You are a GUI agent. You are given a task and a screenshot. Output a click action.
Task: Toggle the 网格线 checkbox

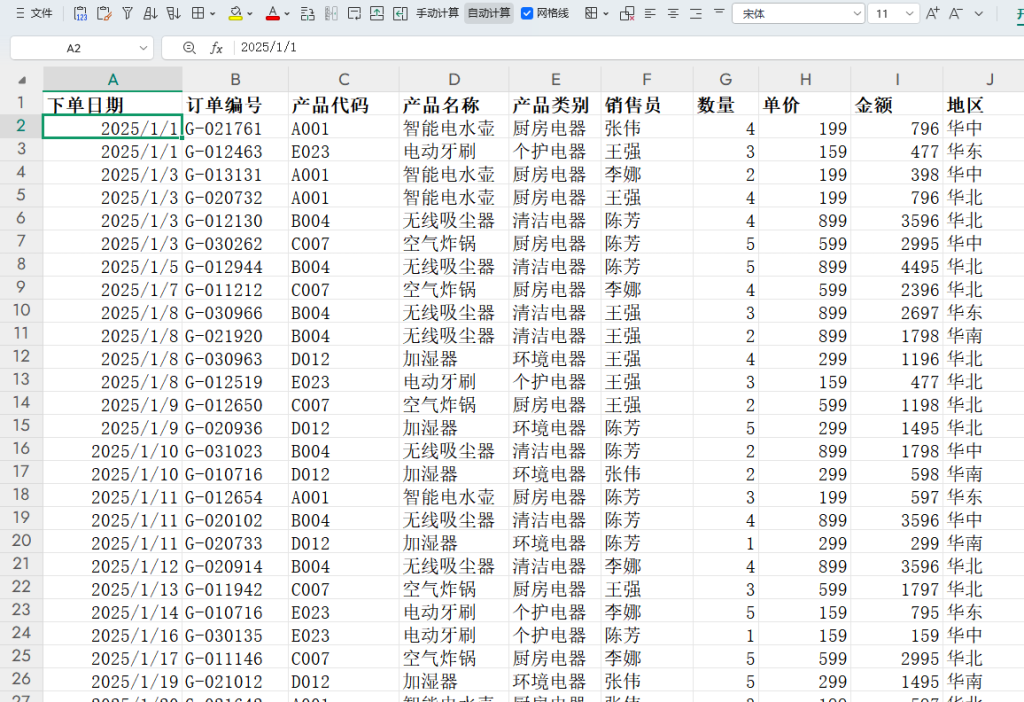pos(527,13)
